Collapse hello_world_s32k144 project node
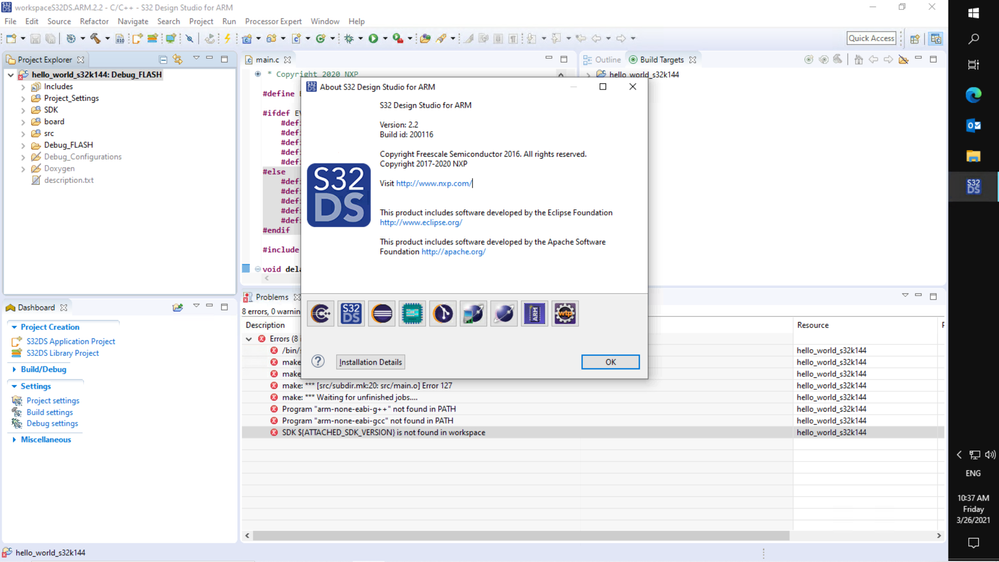The height and width of the screenshot is (562, 999). (11, 75)
